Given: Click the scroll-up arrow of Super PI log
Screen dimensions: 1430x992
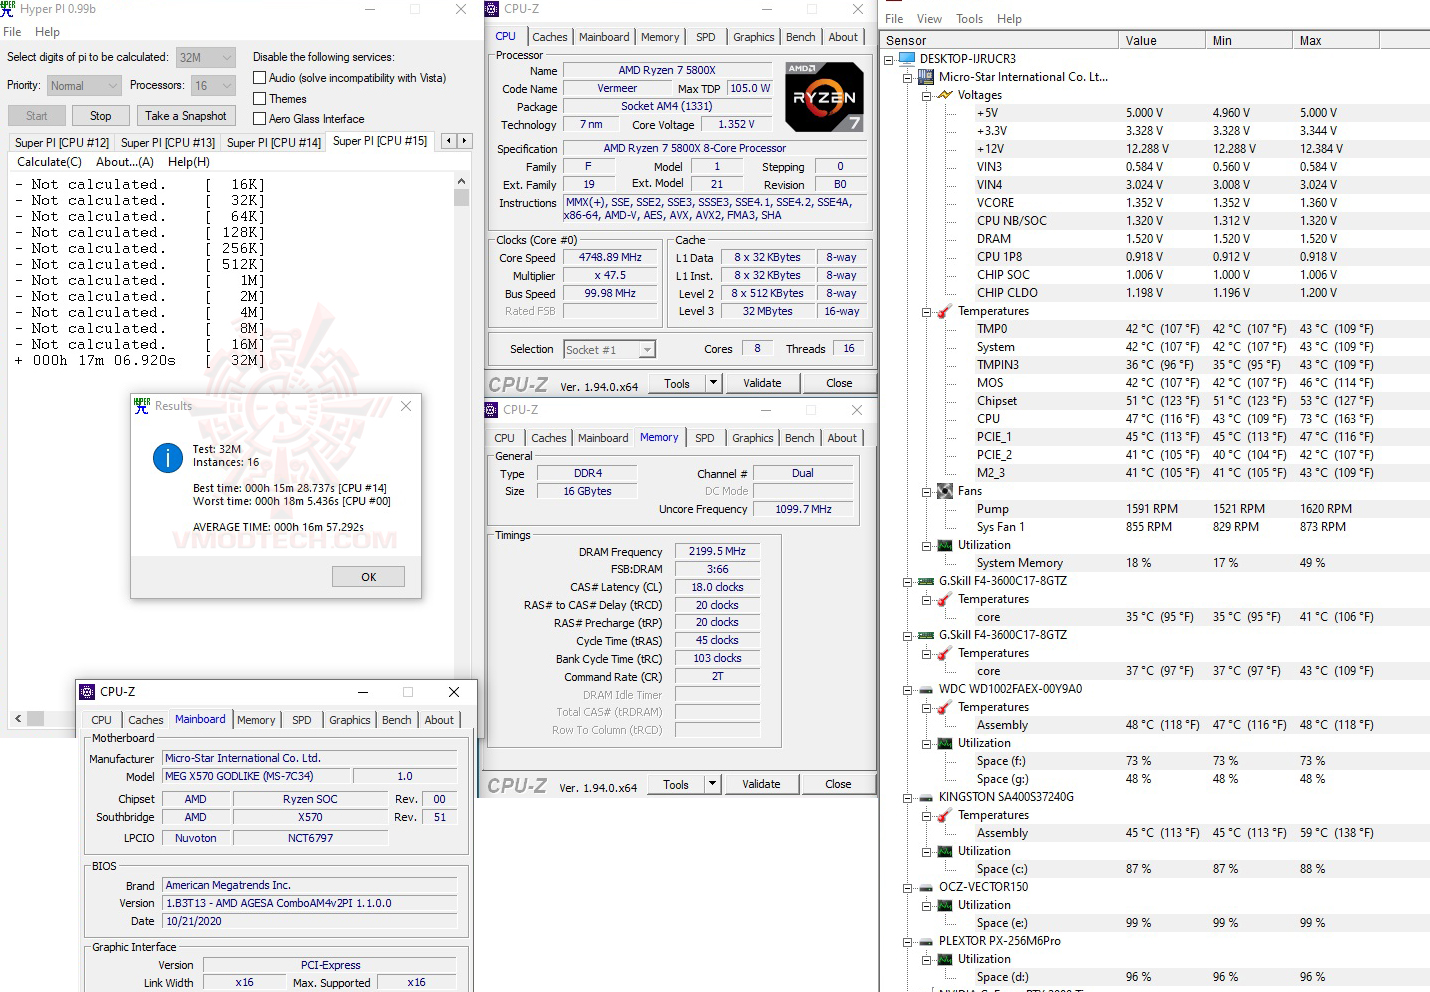Looking at the screenshot, I should pos(461,181).
